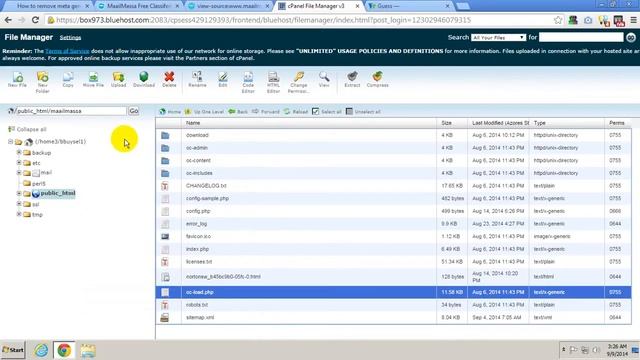
Task: Create a New File from toolbar
Action: 17,79
